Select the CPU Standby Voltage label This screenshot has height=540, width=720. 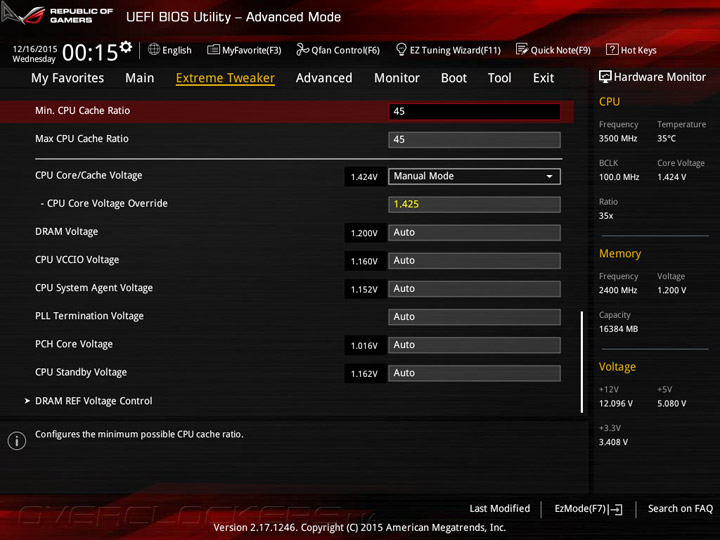tap(81, 372)
